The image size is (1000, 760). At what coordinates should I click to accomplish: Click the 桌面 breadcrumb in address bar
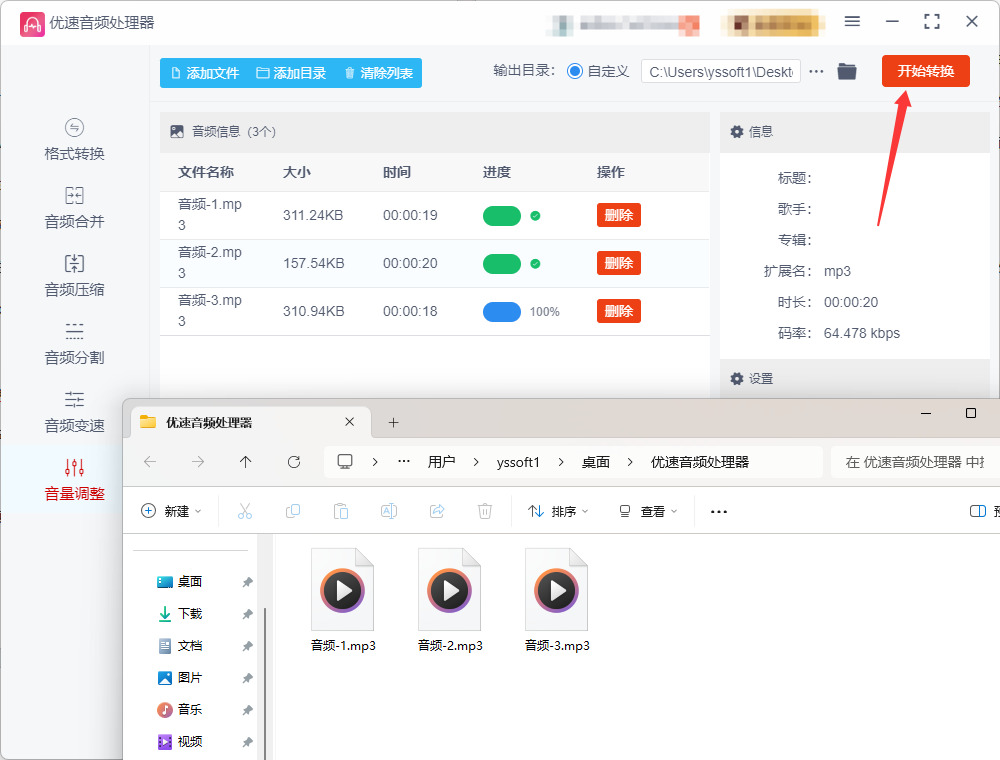point(596,462)
